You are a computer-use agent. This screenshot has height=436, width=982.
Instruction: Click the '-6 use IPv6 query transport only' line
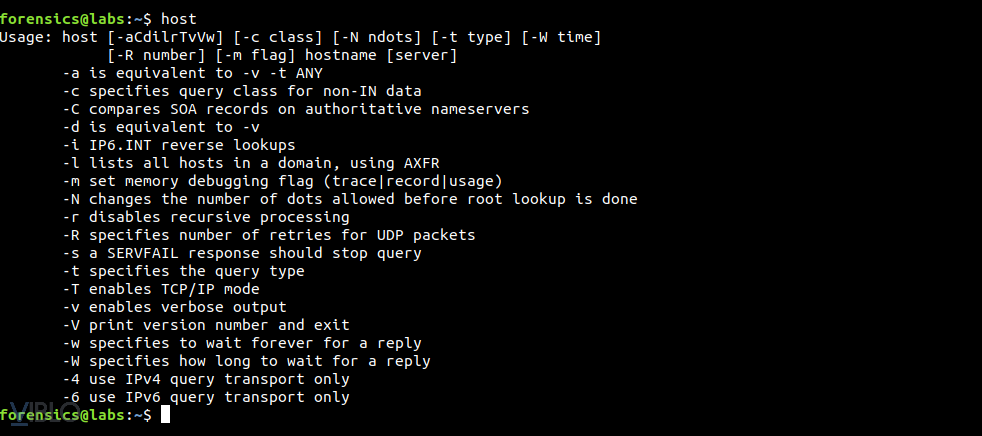[x=206, y=397]
